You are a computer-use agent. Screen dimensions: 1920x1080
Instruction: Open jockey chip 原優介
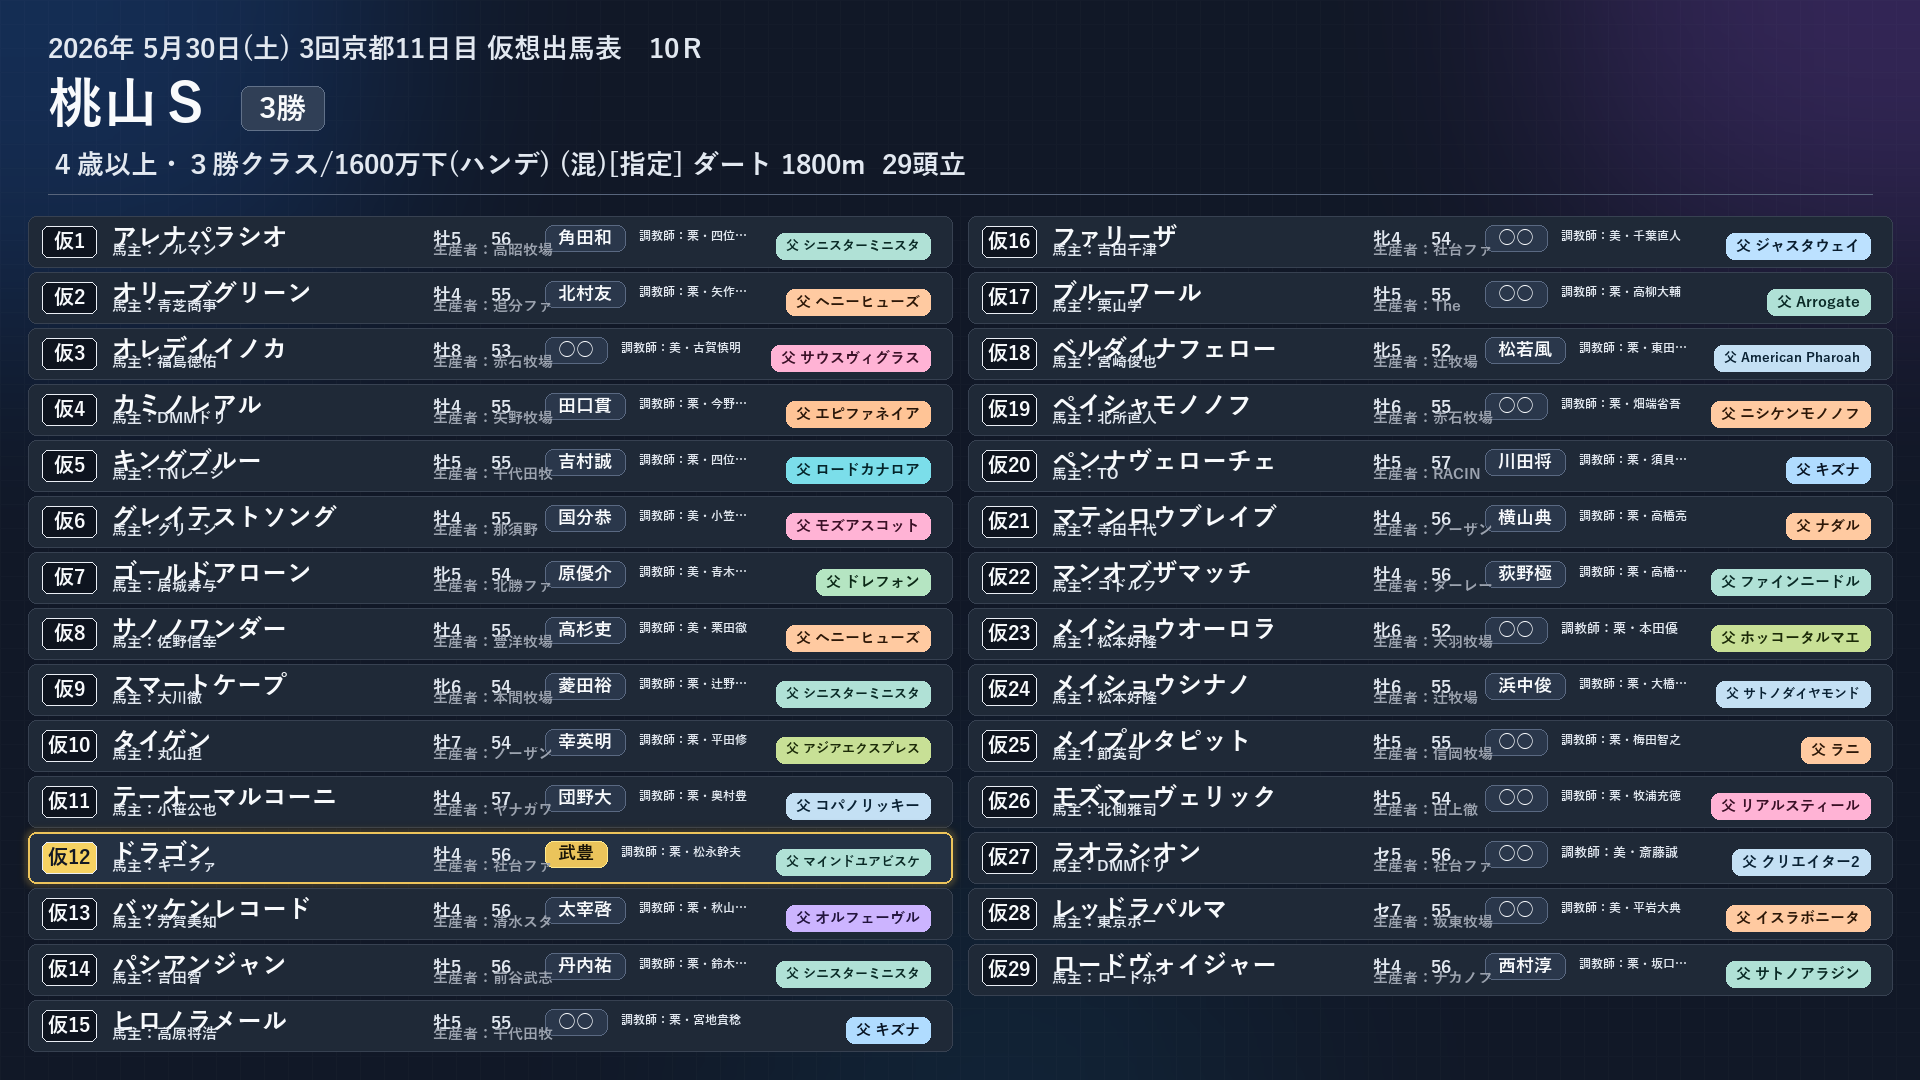click(x=585, y=574)
